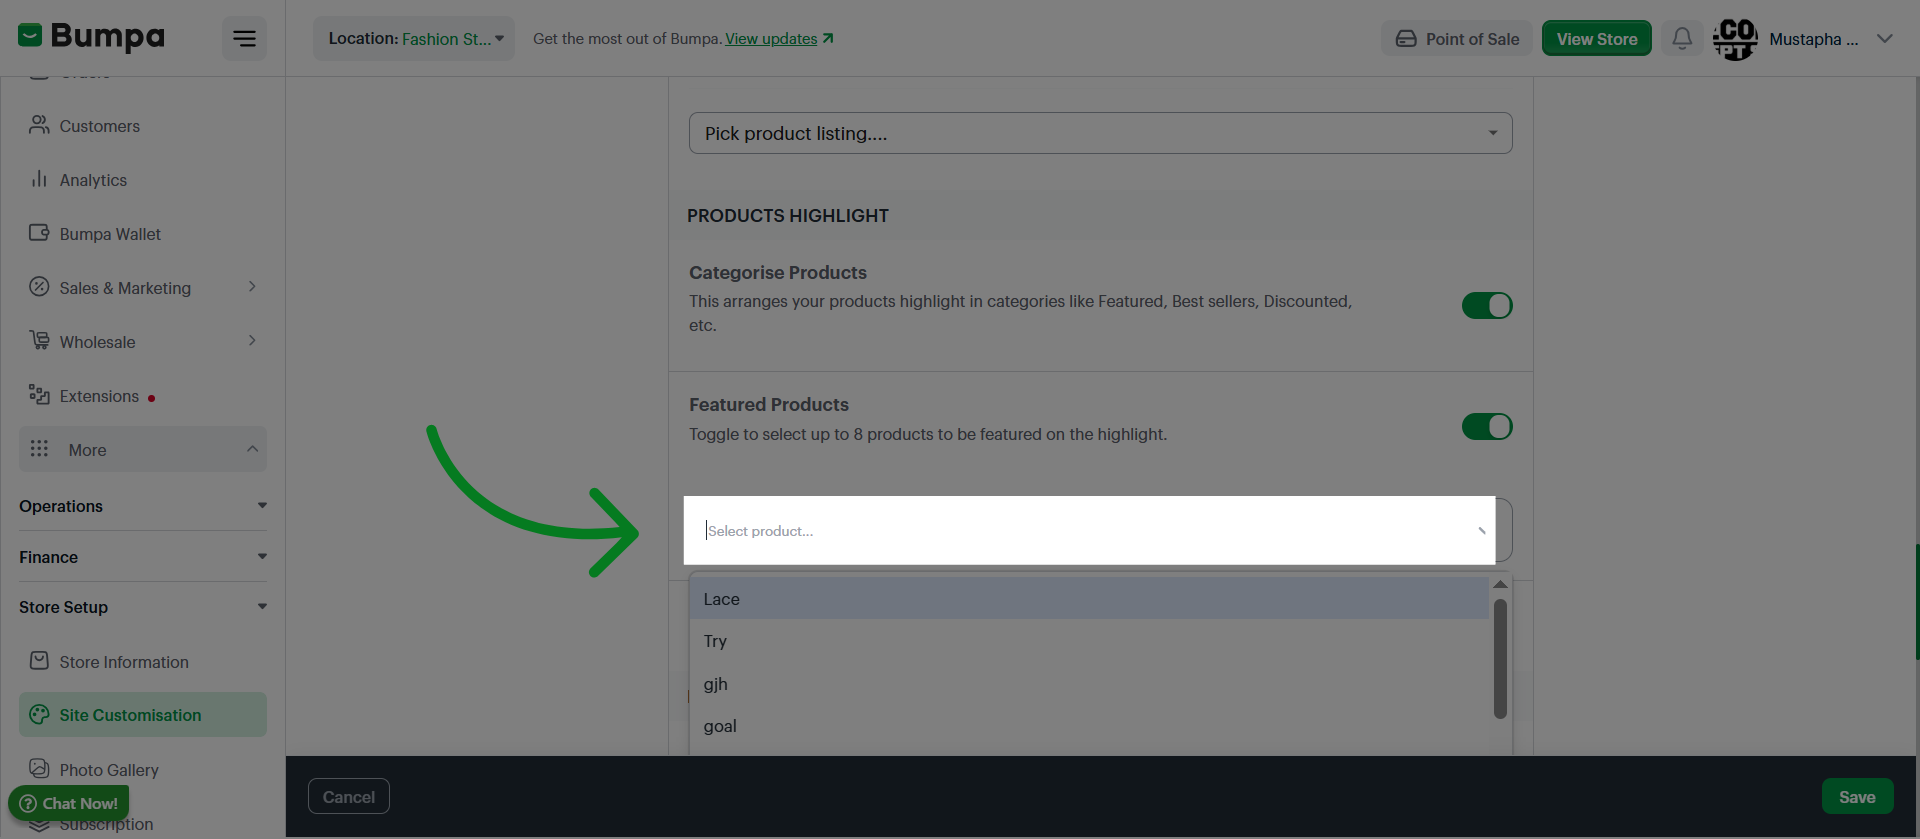Click the Wholesale cart icon
Viewport: 1920px width, 839px height.
pos(39,341)
